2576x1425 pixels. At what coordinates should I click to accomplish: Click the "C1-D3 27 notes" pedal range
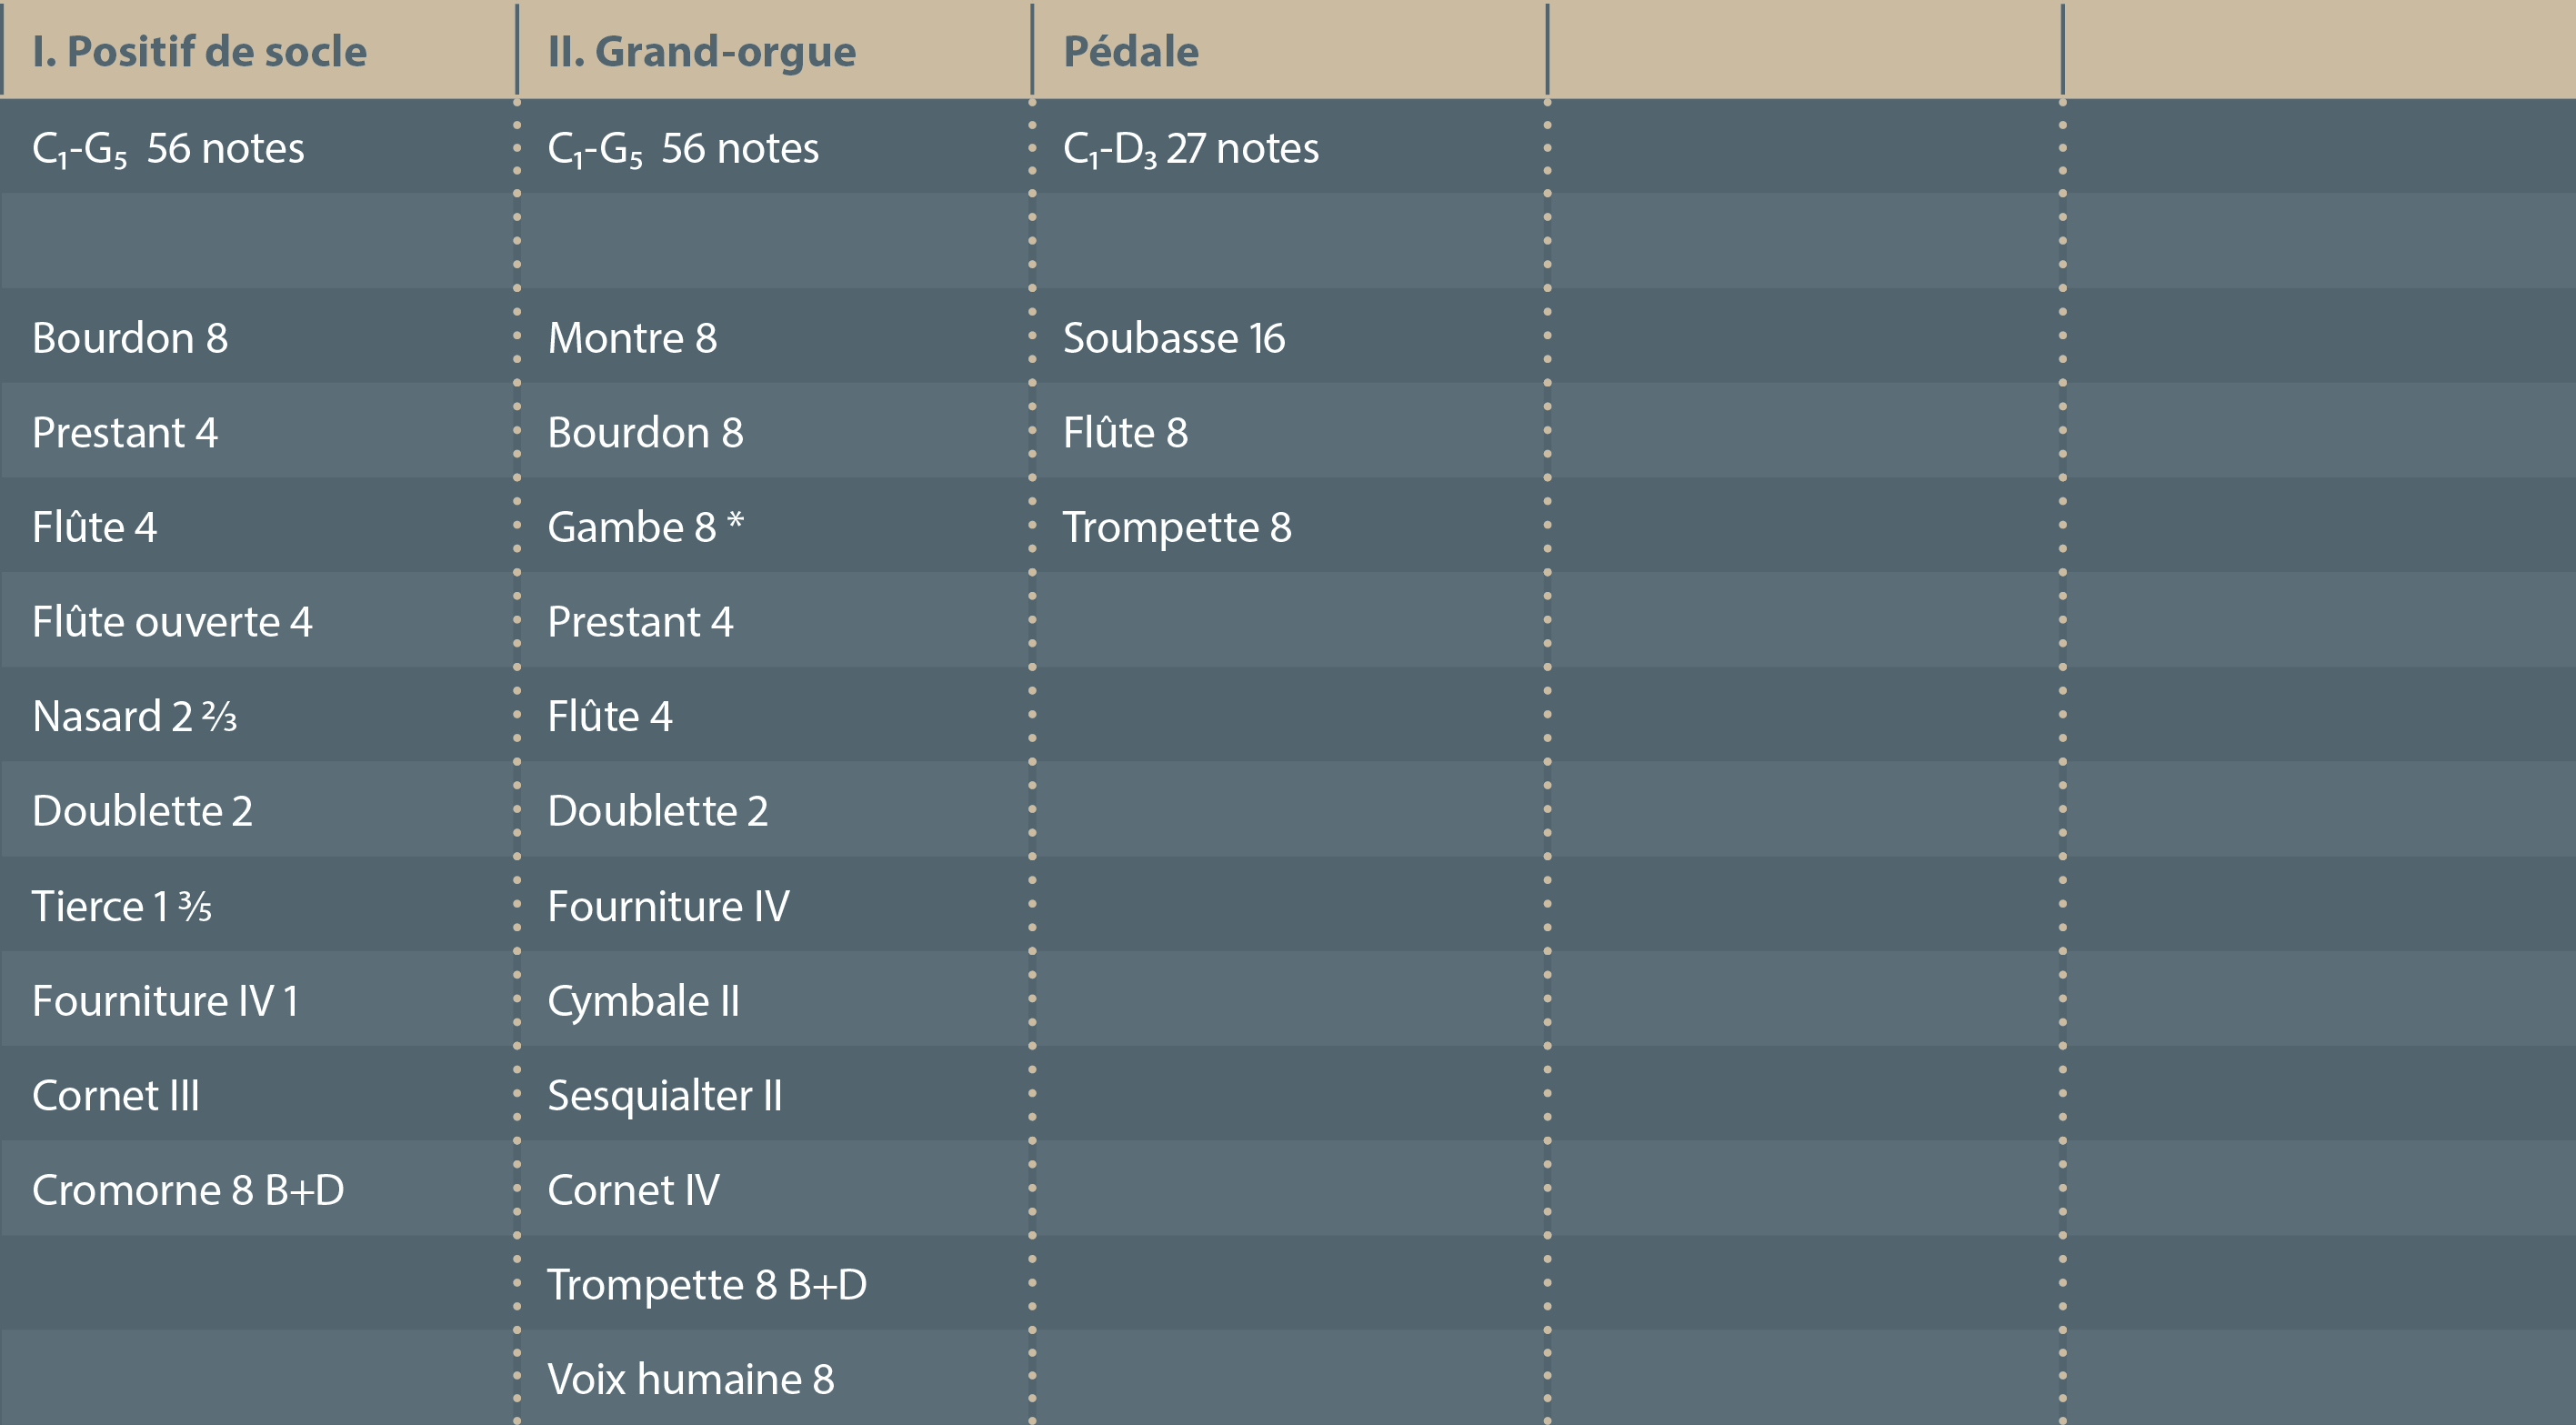1190,148
